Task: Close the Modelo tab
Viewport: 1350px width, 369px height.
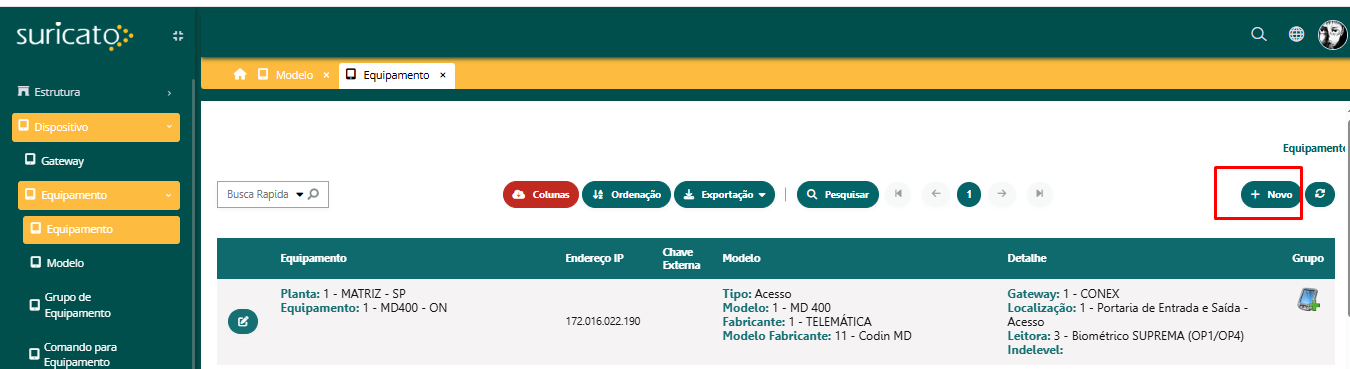Action: point(326,75)
